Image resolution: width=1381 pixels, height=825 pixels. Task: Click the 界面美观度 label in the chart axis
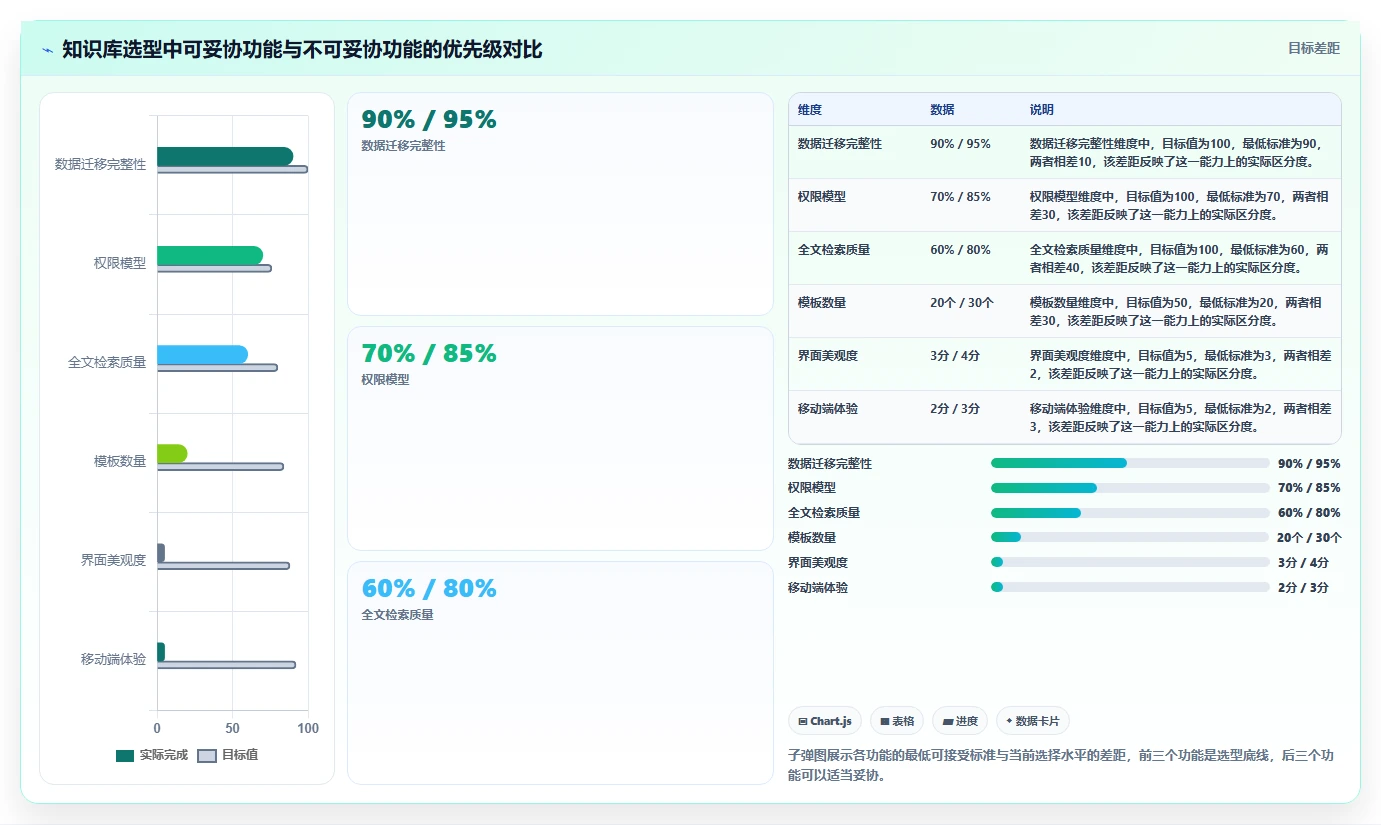(x=114, y=560)
